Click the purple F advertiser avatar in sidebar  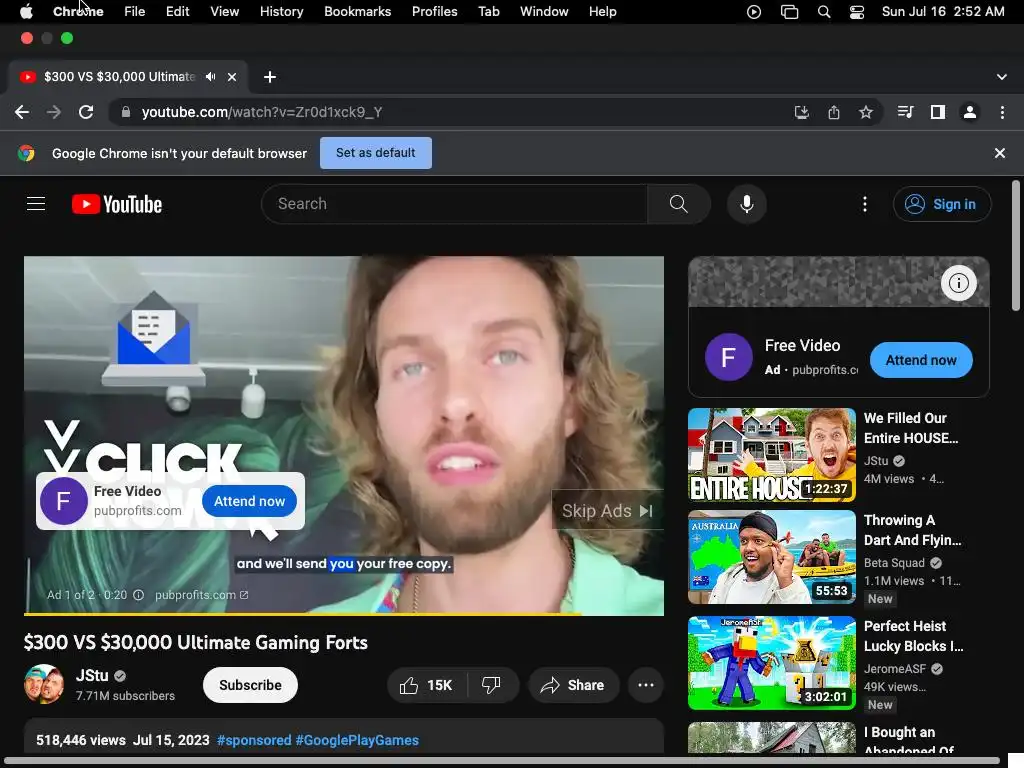[729, 357]
